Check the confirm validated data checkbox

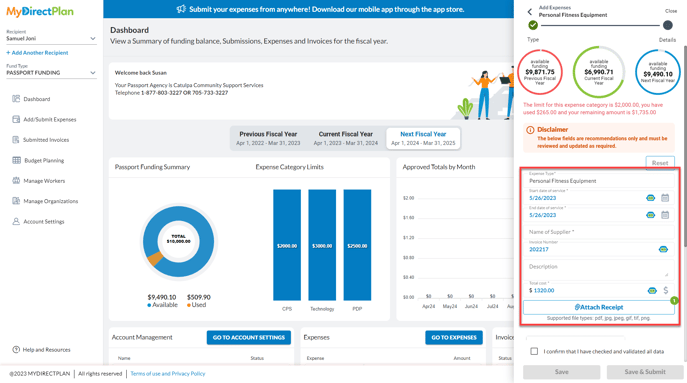(x=534, y=351)
